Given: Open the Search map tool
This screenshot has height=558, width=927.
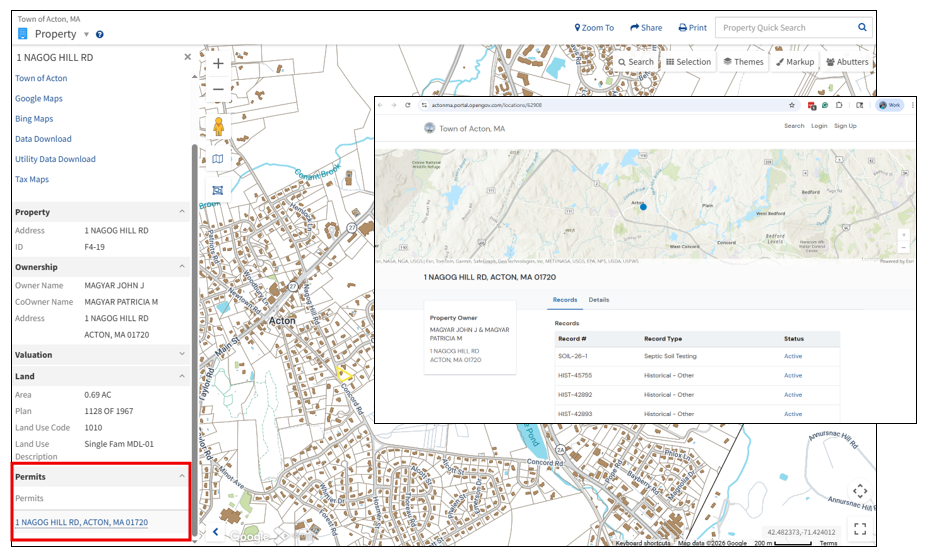Looking at the screenshot, I should (636, 61).
